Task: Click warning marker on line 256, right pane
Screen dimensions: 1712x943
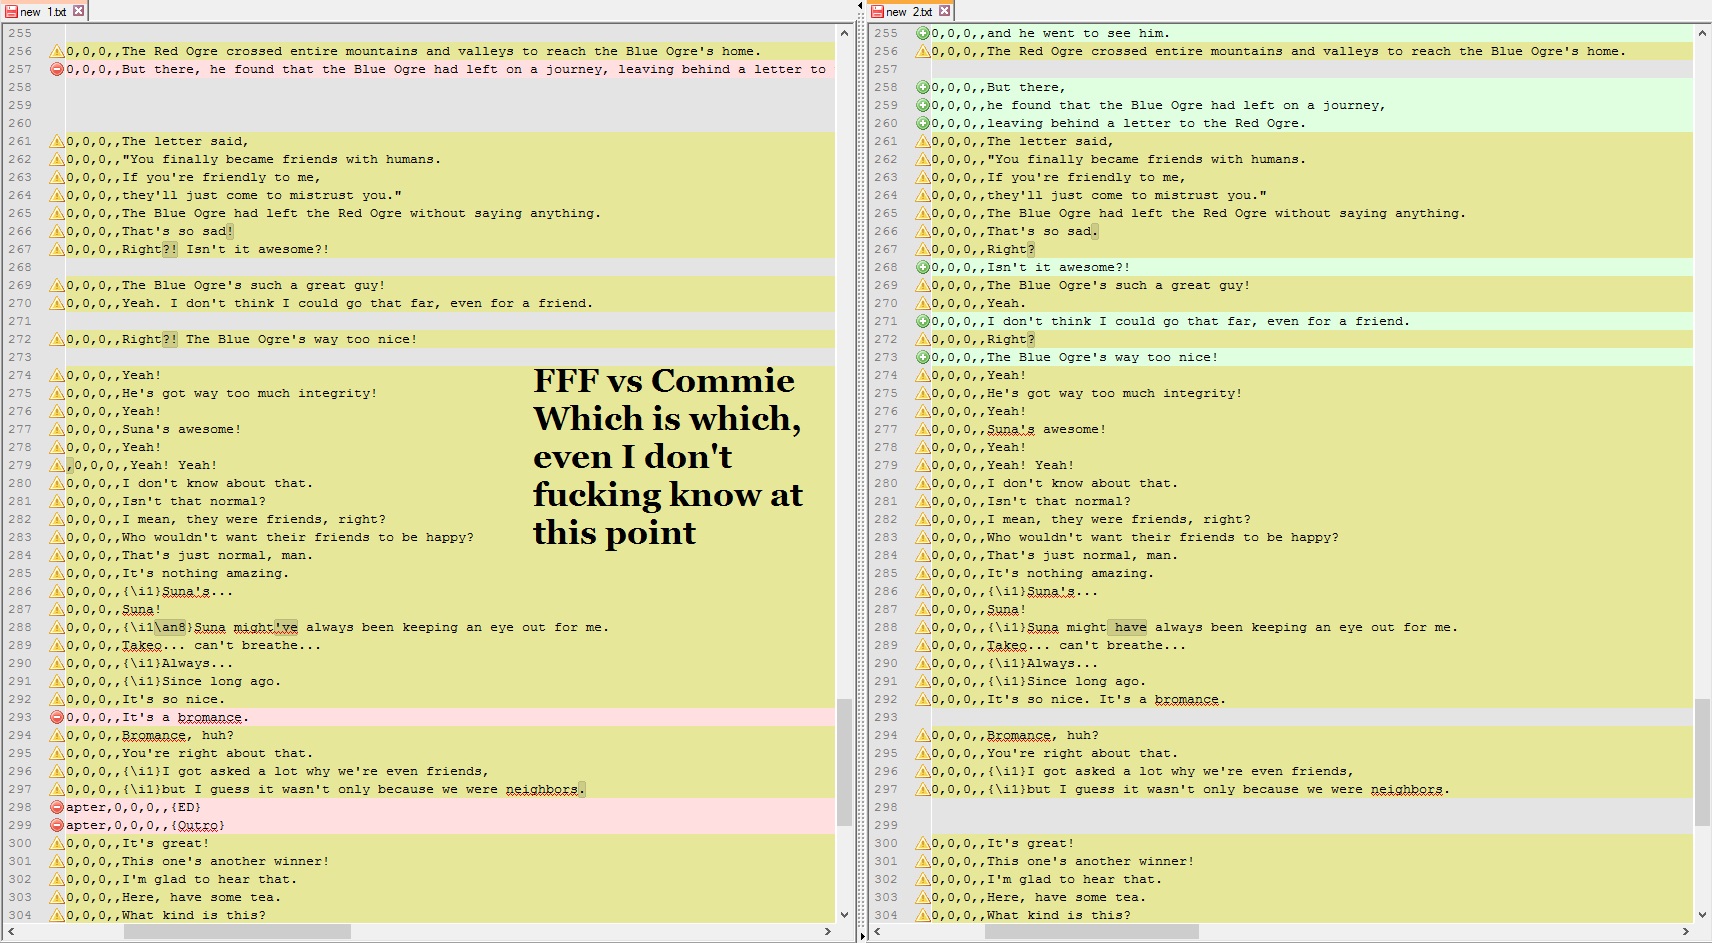Action: coord(923,51)
